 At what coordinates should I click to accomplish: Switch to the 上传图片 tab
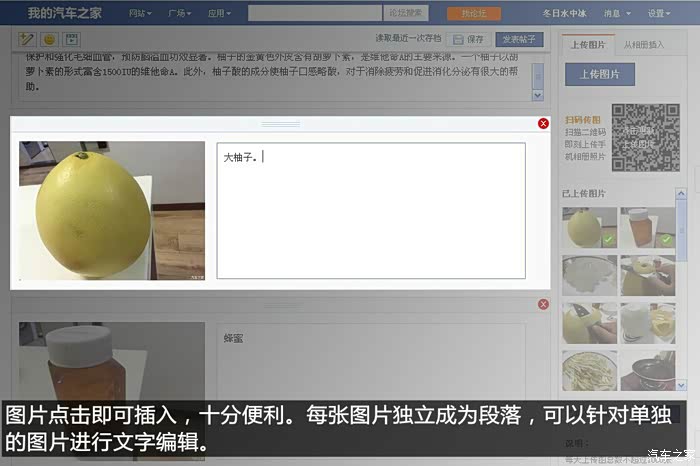click(x=588, y=45)
